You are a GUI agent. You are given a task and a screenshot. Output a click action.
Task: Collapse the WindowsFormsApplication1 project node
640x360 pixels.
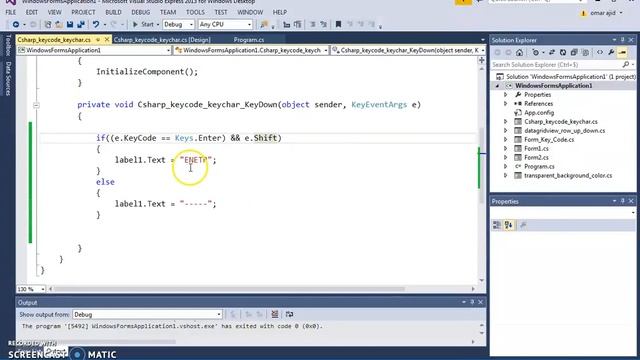point(498,86)
